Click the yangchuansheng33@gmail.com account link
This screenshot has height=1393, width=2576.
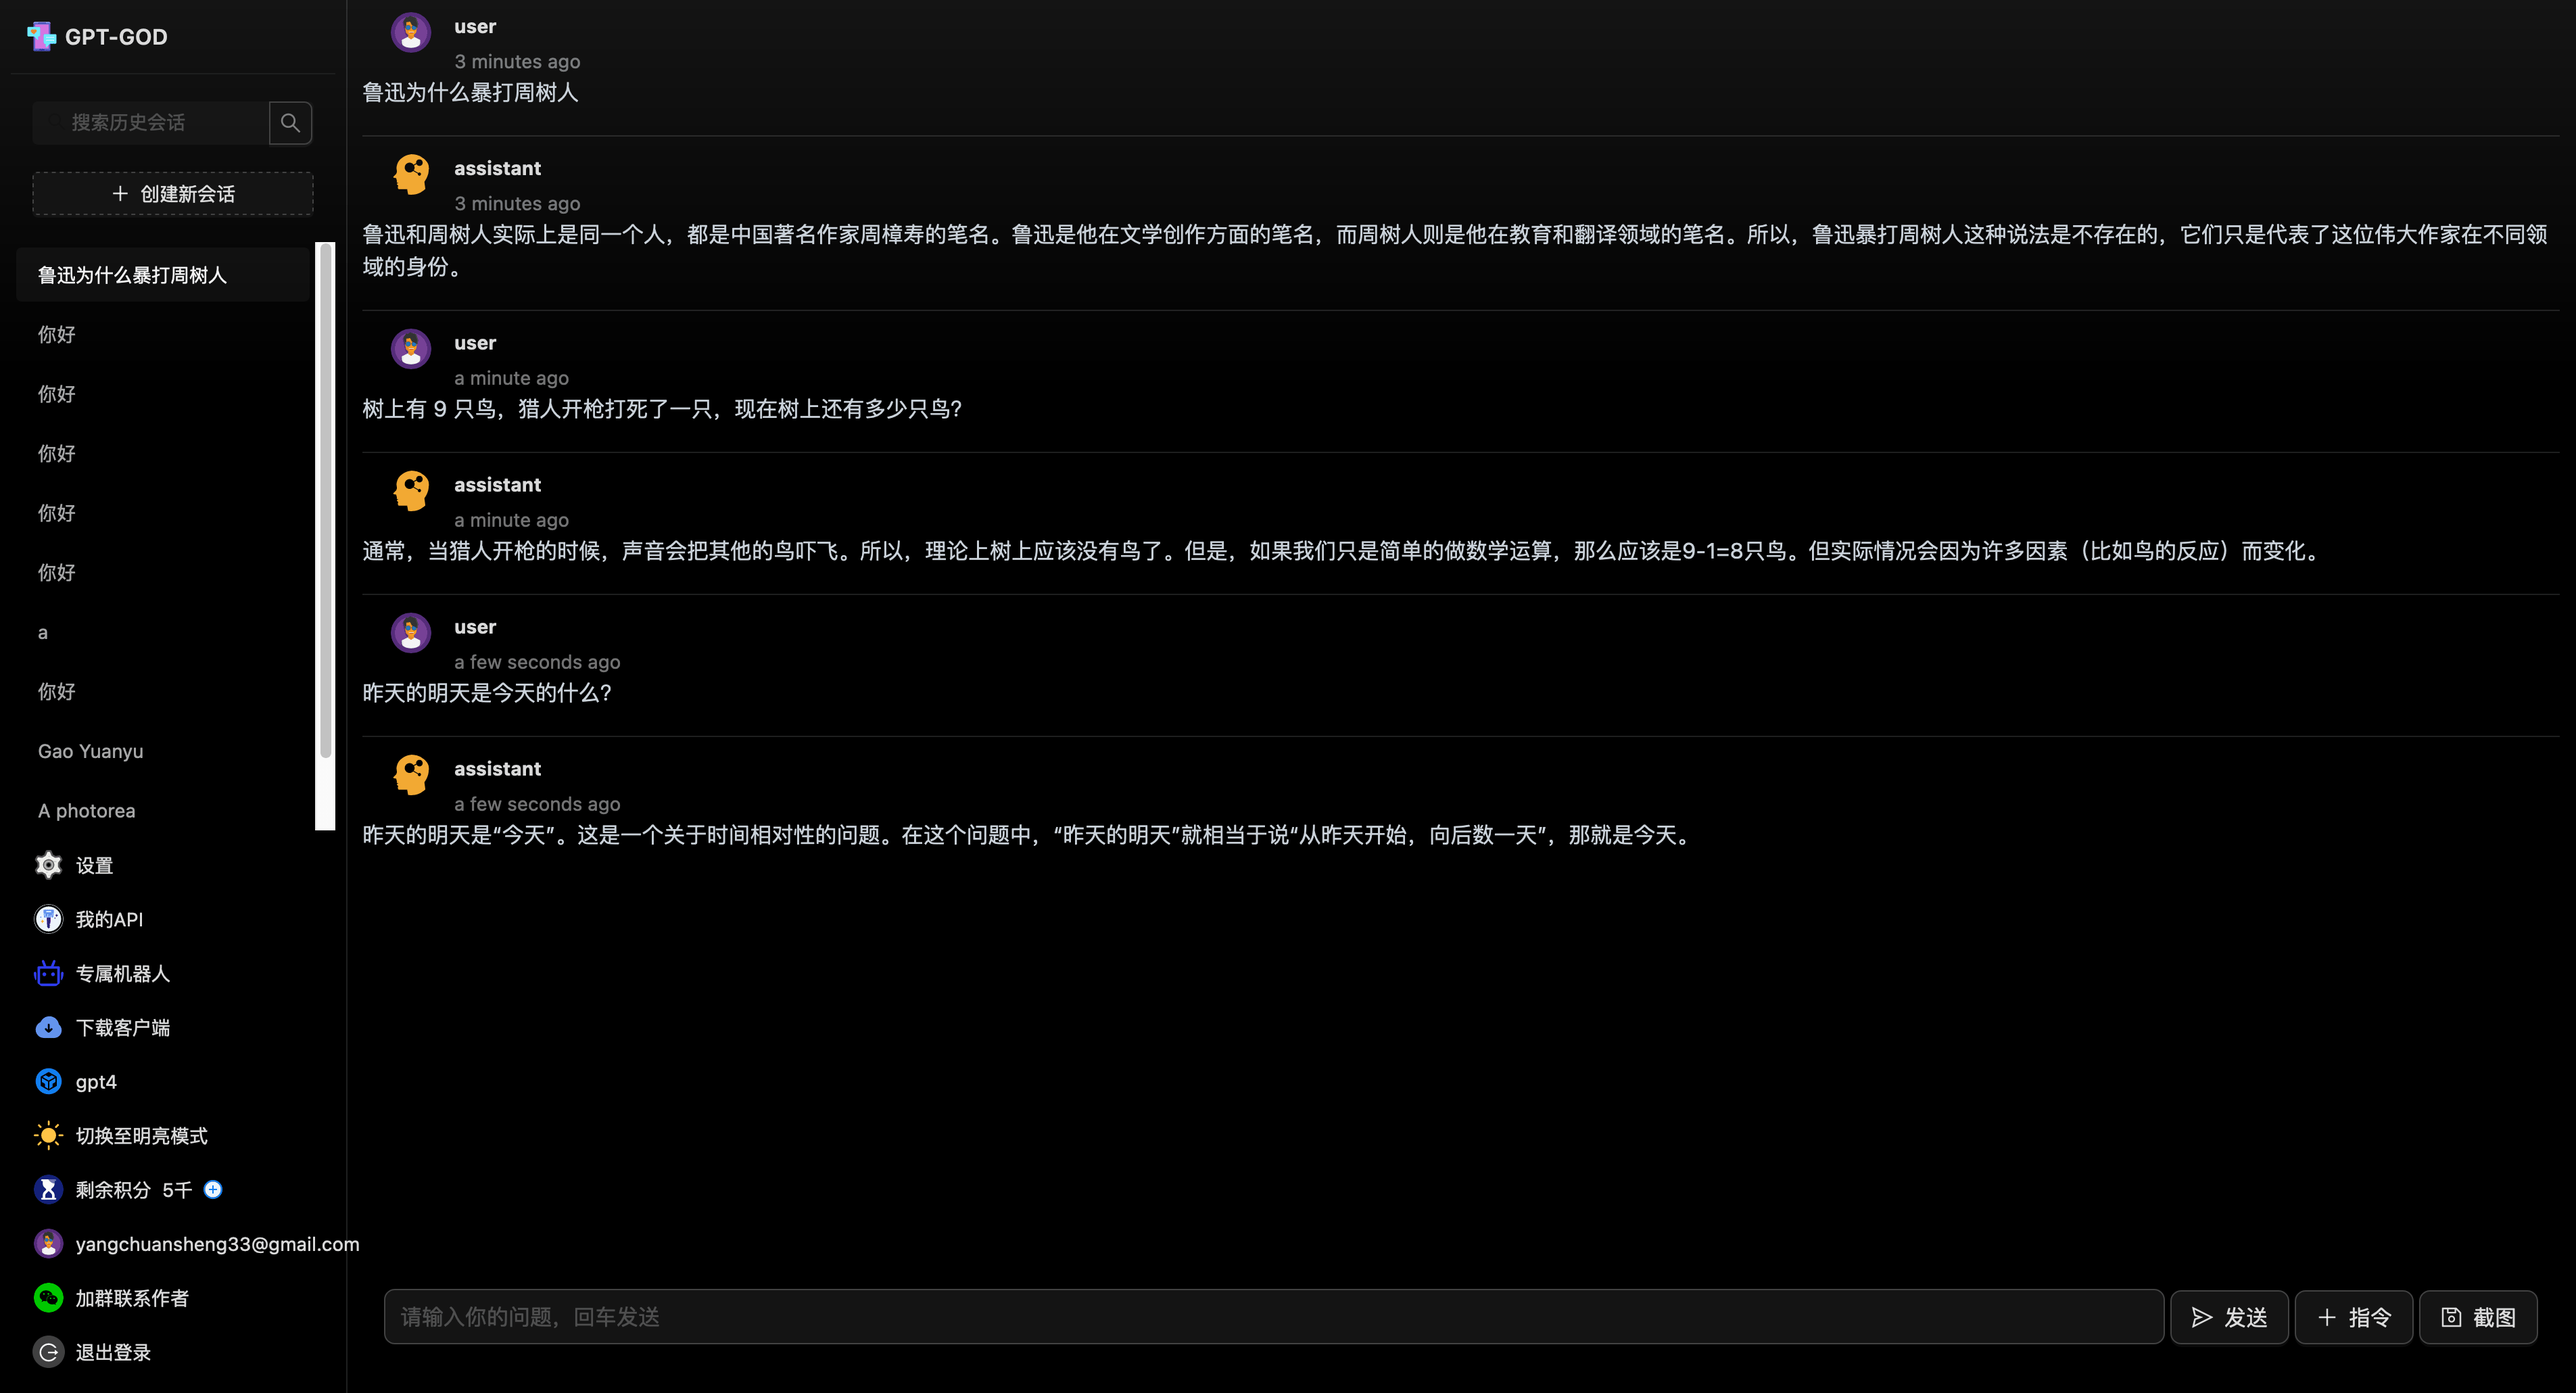click(x=217, y=1243)
